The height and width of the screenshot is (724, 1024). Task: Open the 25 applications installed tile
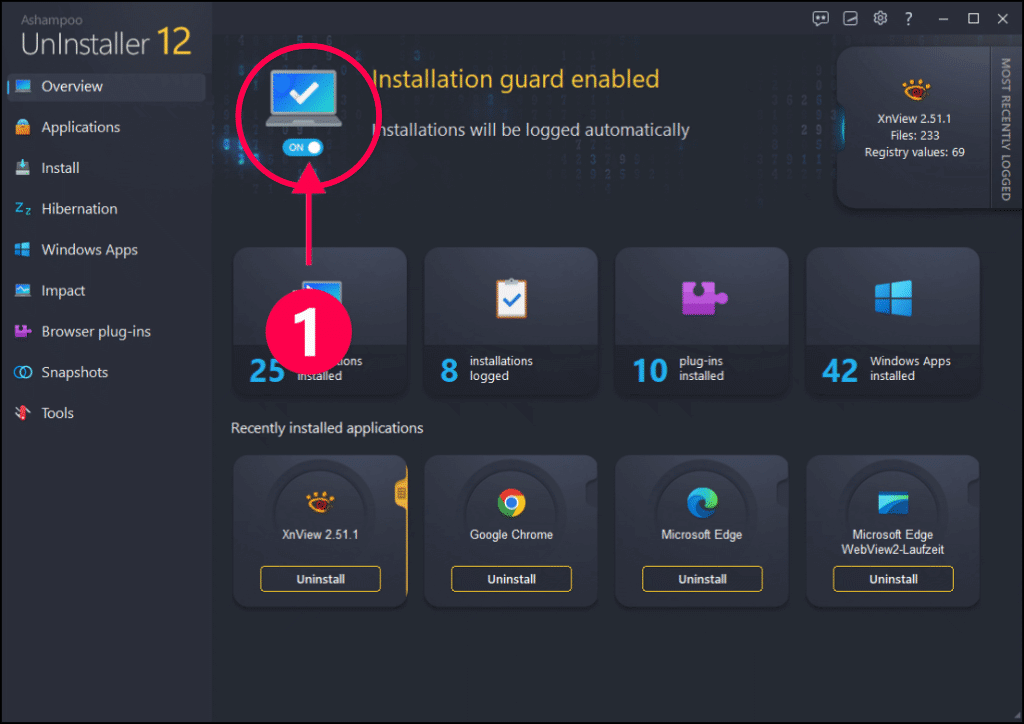pyautogui.click(x=320, y=321)
